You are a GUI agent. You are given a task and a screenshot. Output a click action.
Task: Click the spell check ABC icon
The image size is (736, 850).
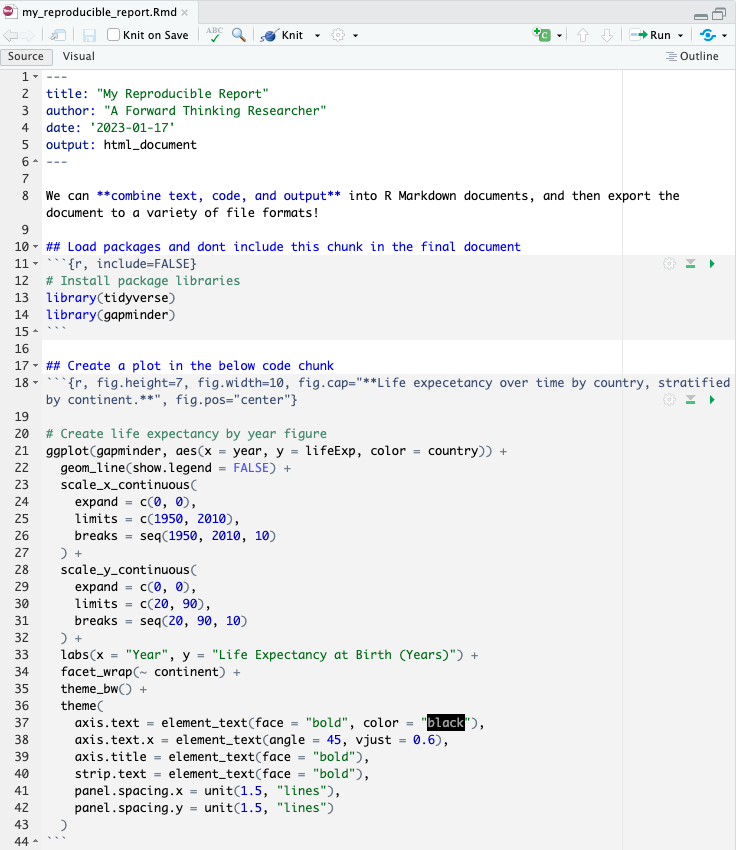click(x=215, y=34)
